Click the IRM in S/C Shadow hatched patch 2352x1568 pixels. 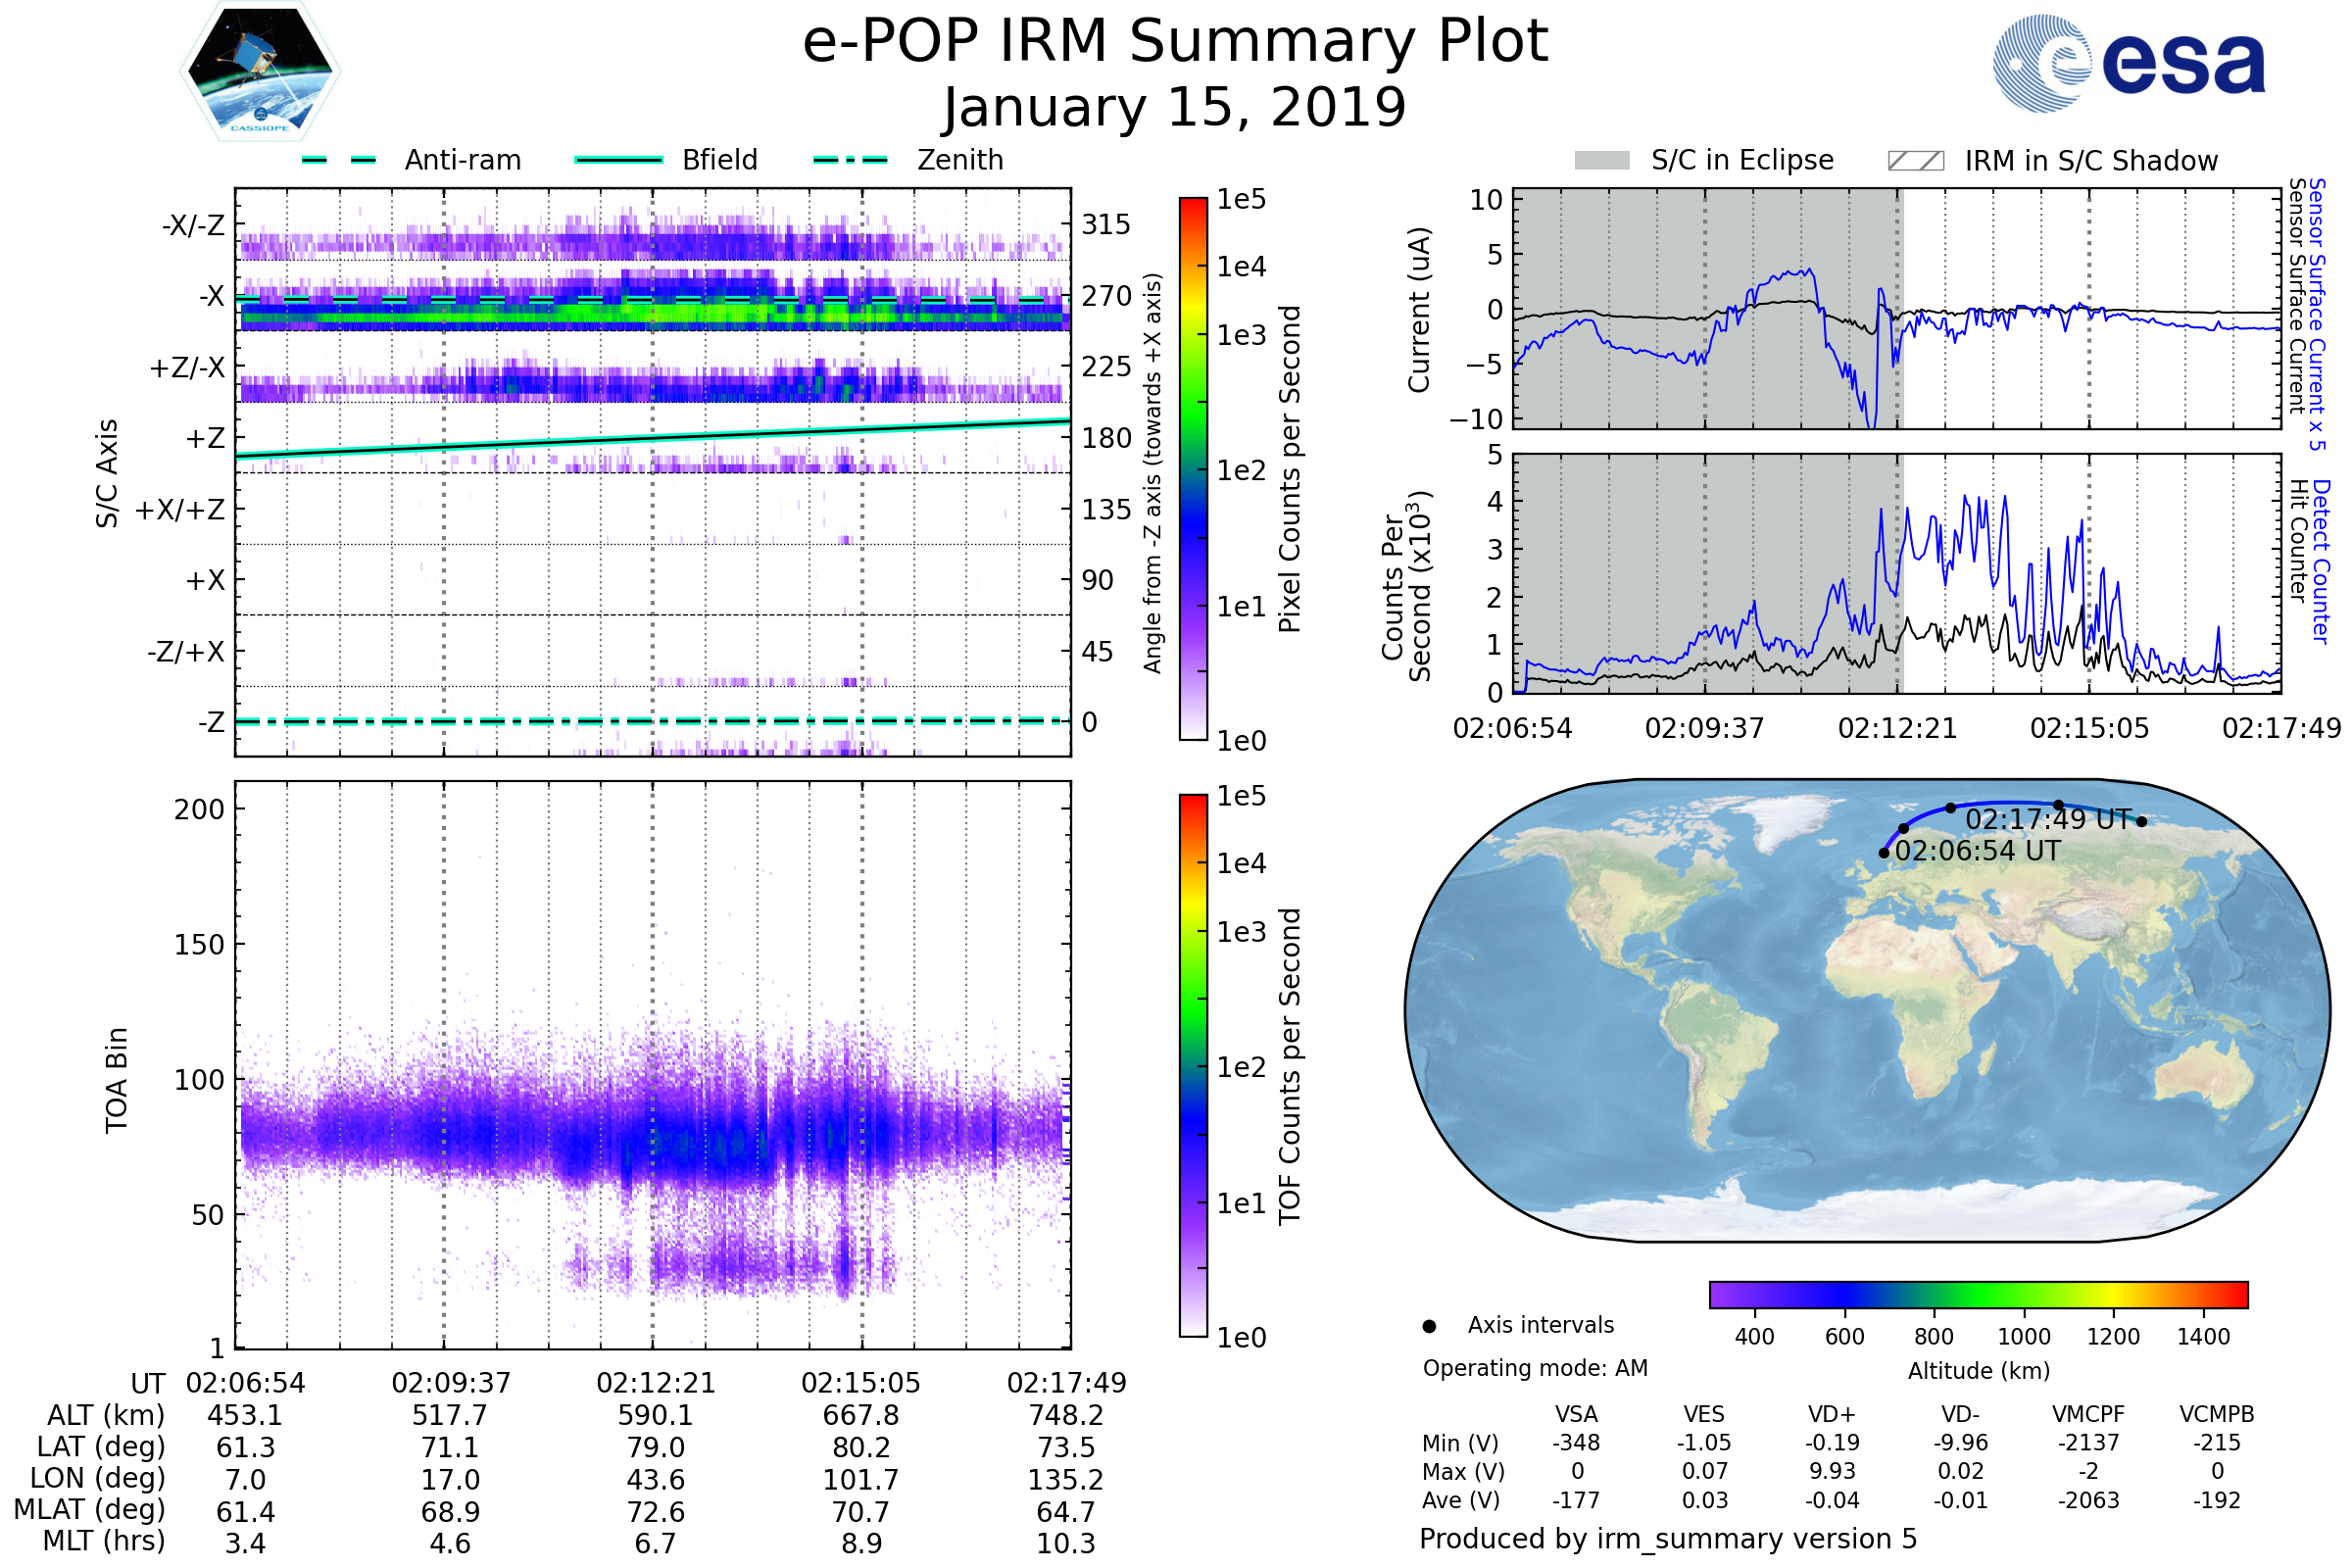point(1916,161)
